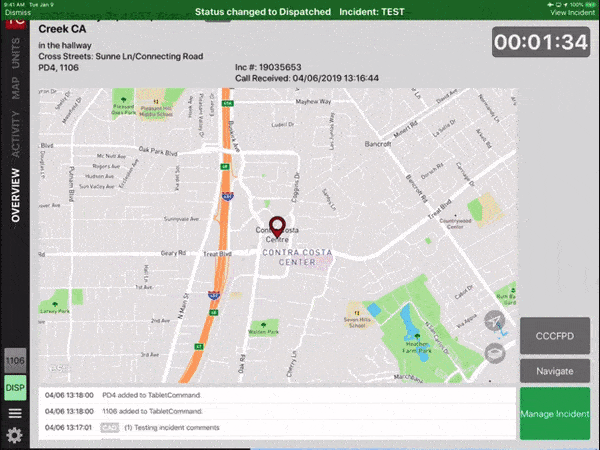Tap the 00:01:34 elapsed timer
The image size is (600, 450).
coord(540,43)
